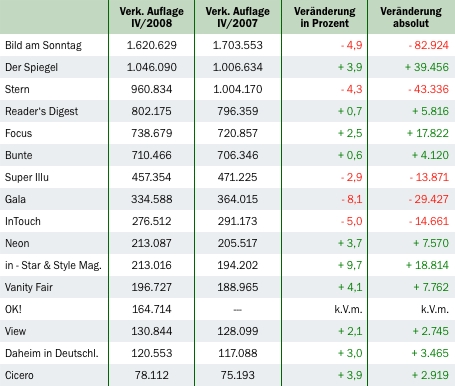Screen dimensions: 455x386
Task: Click the Verk. Auflage IV/2007 column header
Action: (x=237, y=17)
